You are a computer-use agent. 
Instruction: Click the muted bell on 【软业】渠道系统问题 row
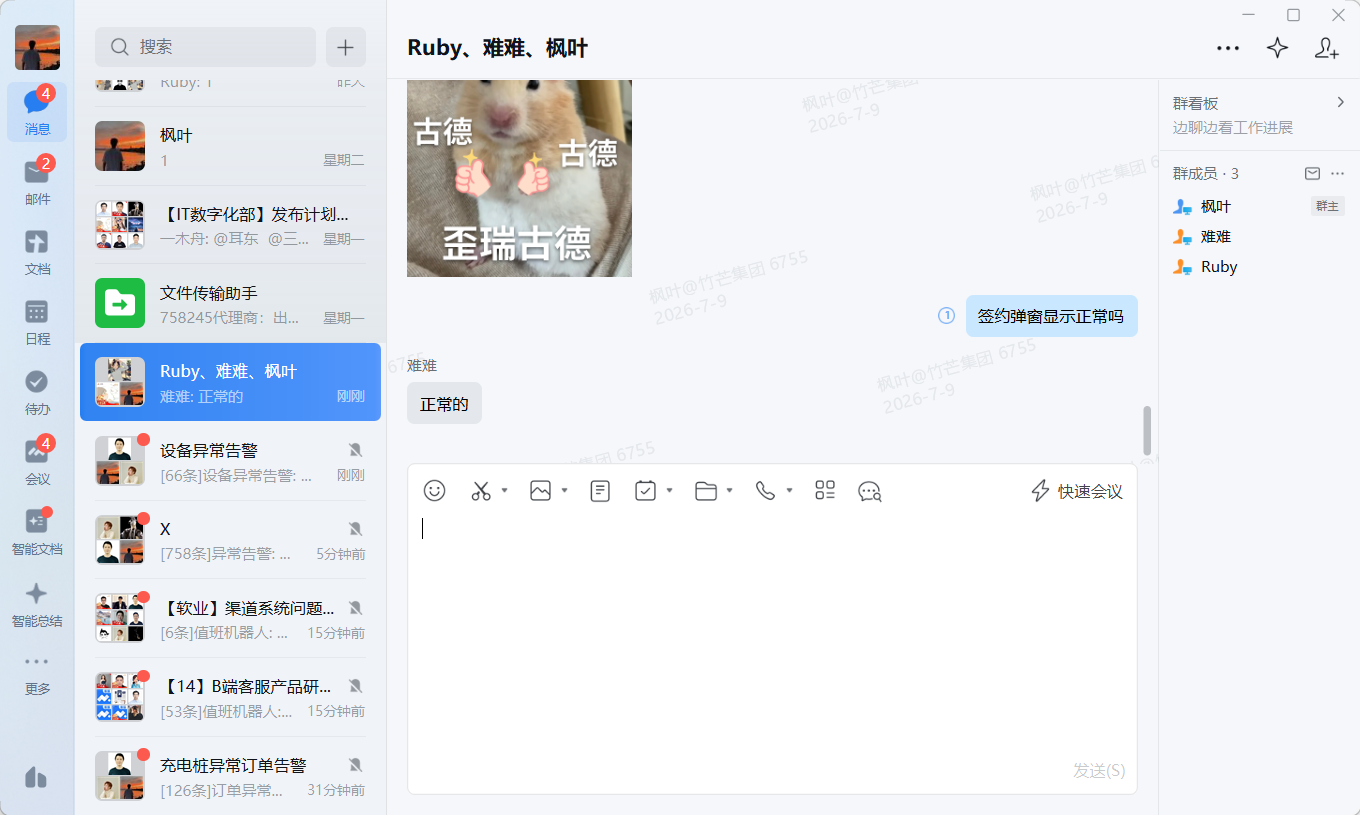(x=355, y=607)
